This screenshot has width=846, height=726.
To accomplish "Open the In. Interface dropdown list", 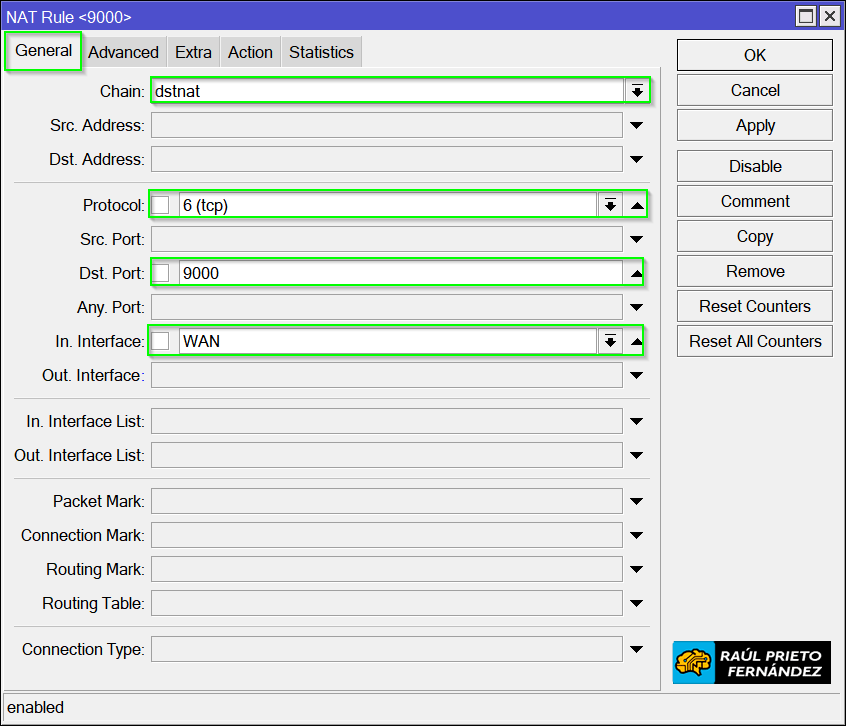I will tap(609, 341).
